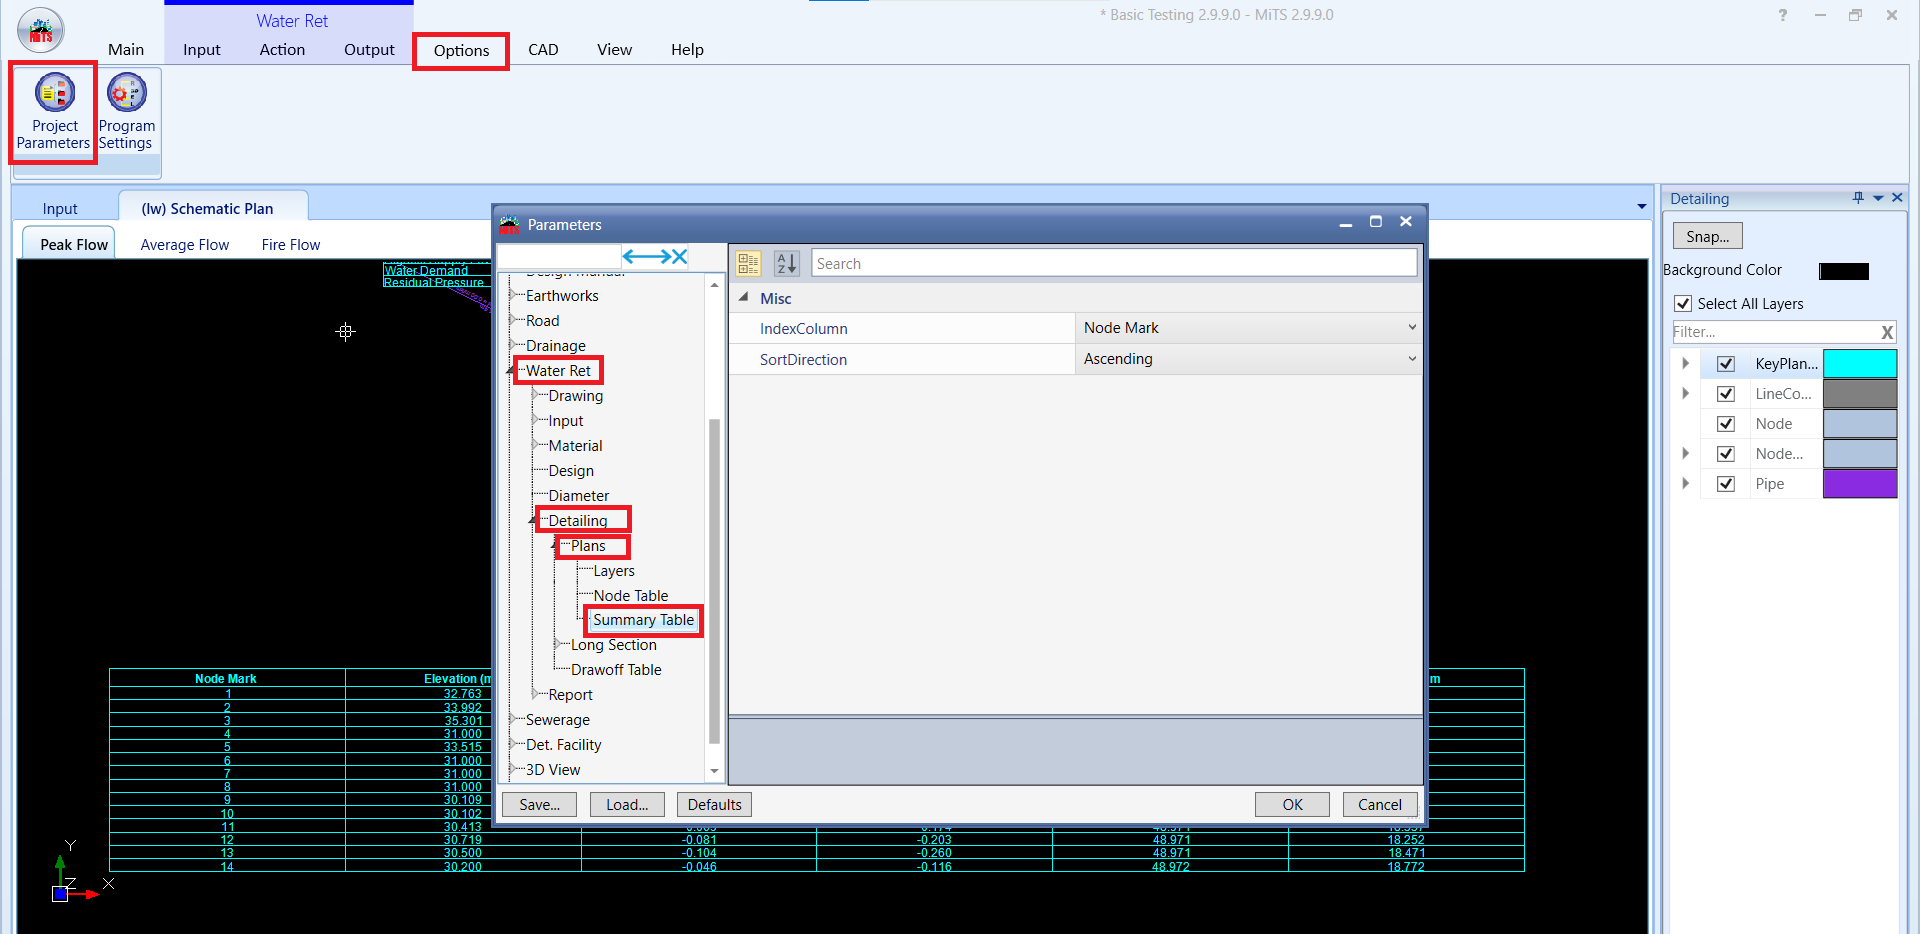Clear the layer filter with X

pos(1887,332)
